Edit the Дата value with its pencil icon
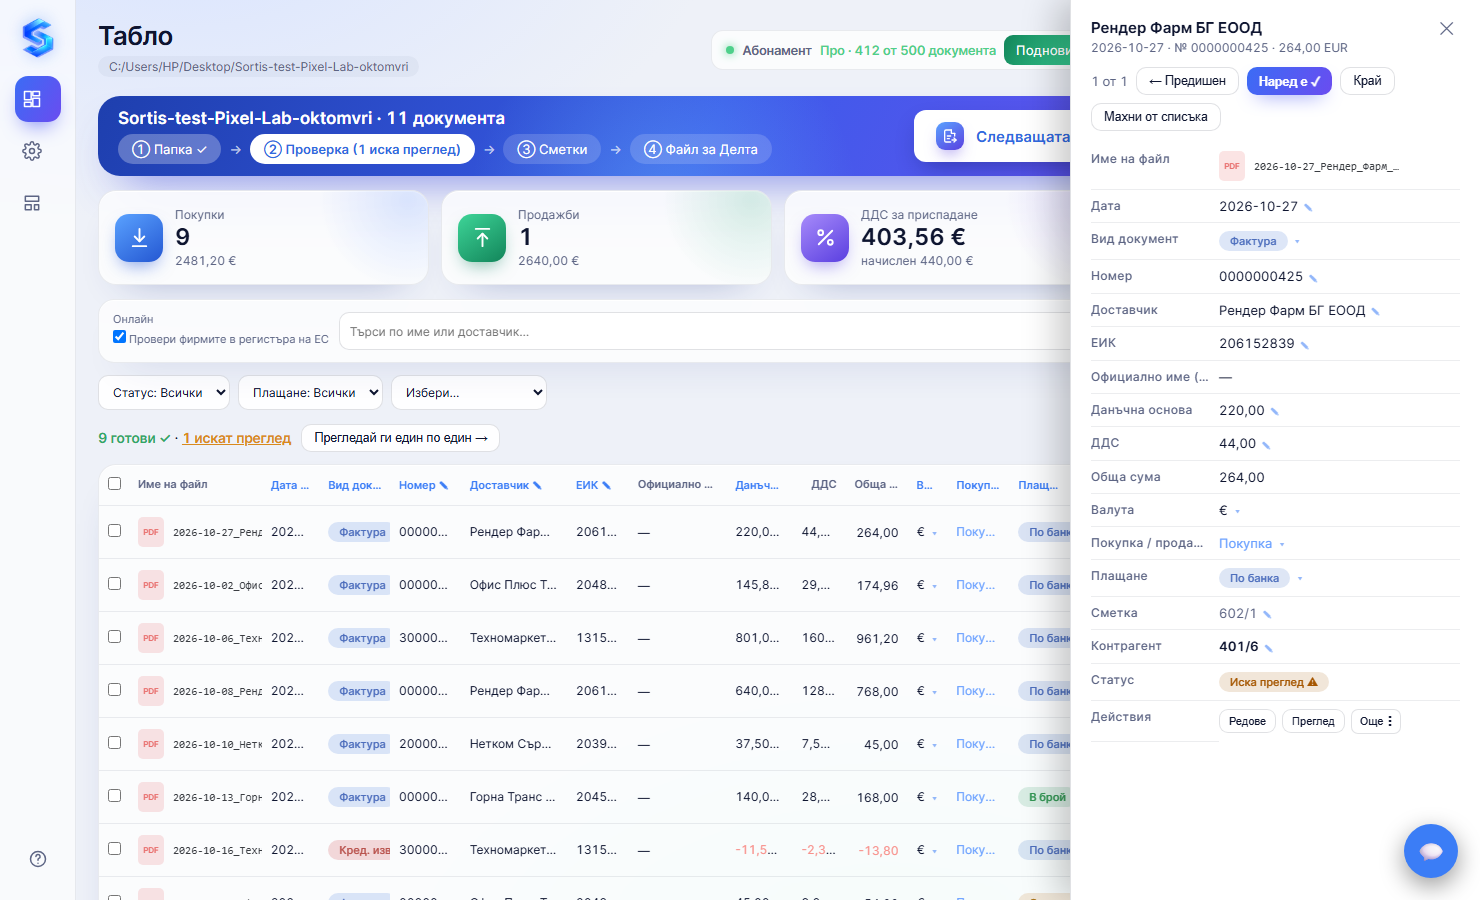This screenshot has height=900, width=1480. pos(1308,207)
